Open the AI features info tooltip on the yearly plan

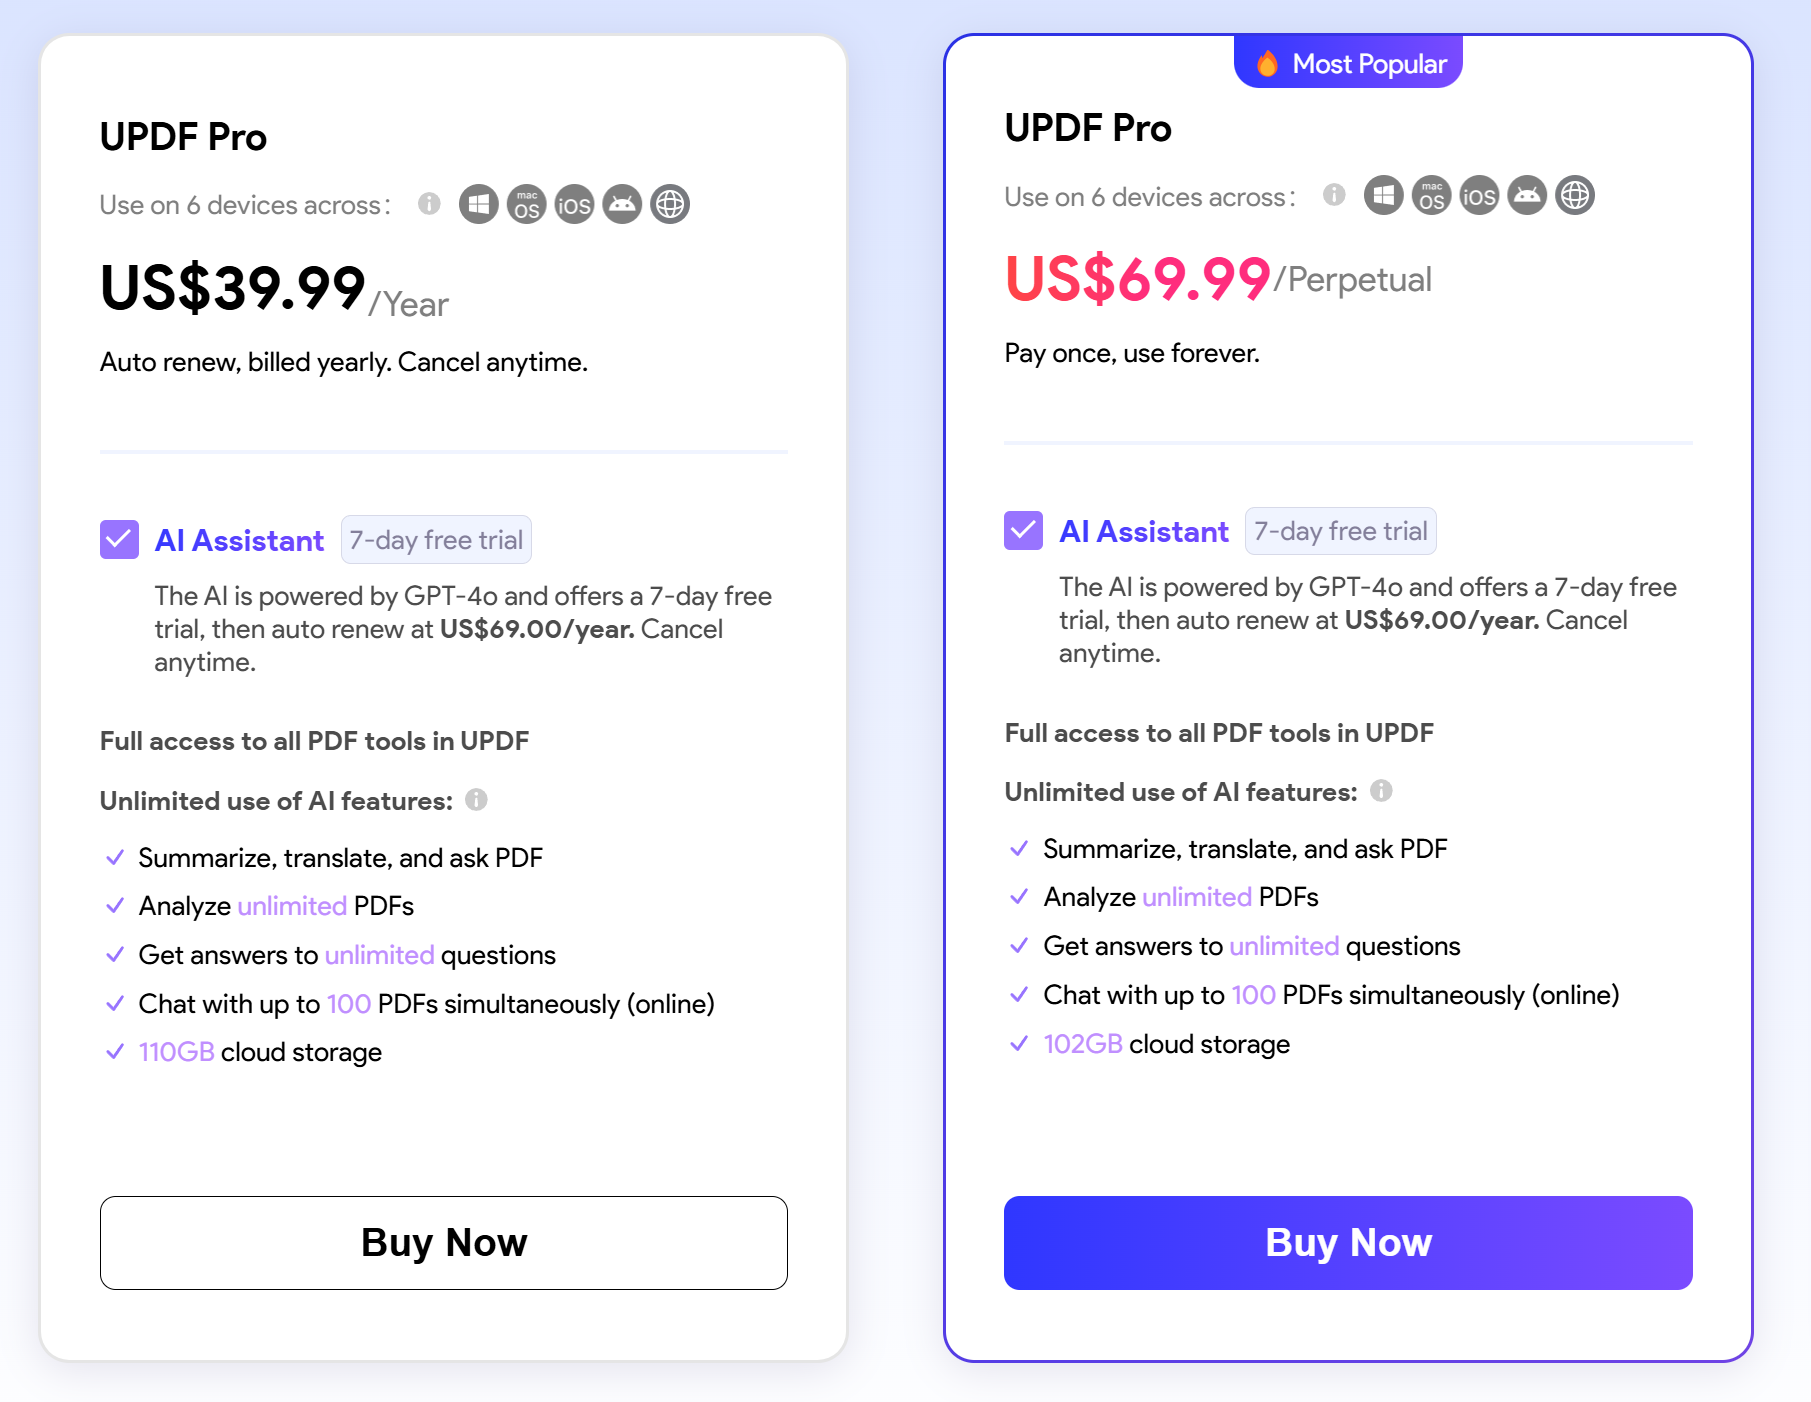[x=477, y=799]
